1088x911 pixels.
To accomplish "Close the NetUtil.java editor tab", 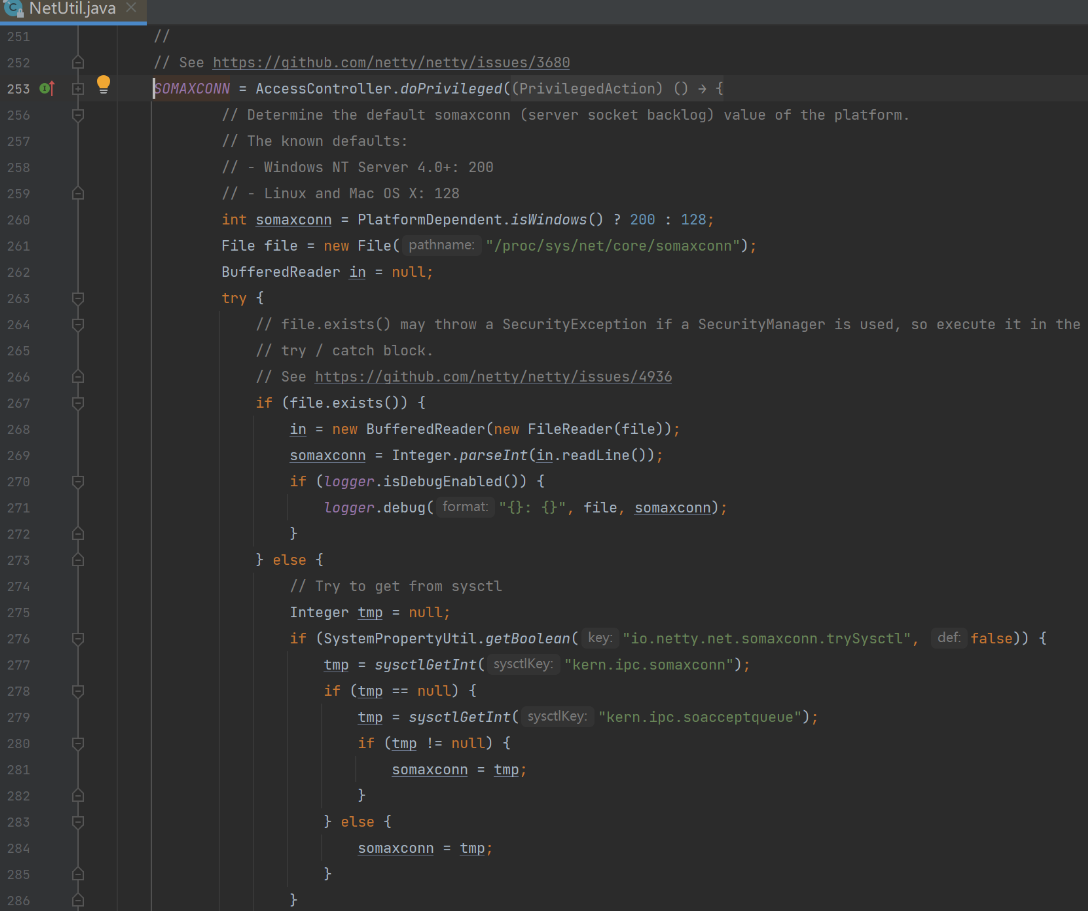I will coord(131,9).
